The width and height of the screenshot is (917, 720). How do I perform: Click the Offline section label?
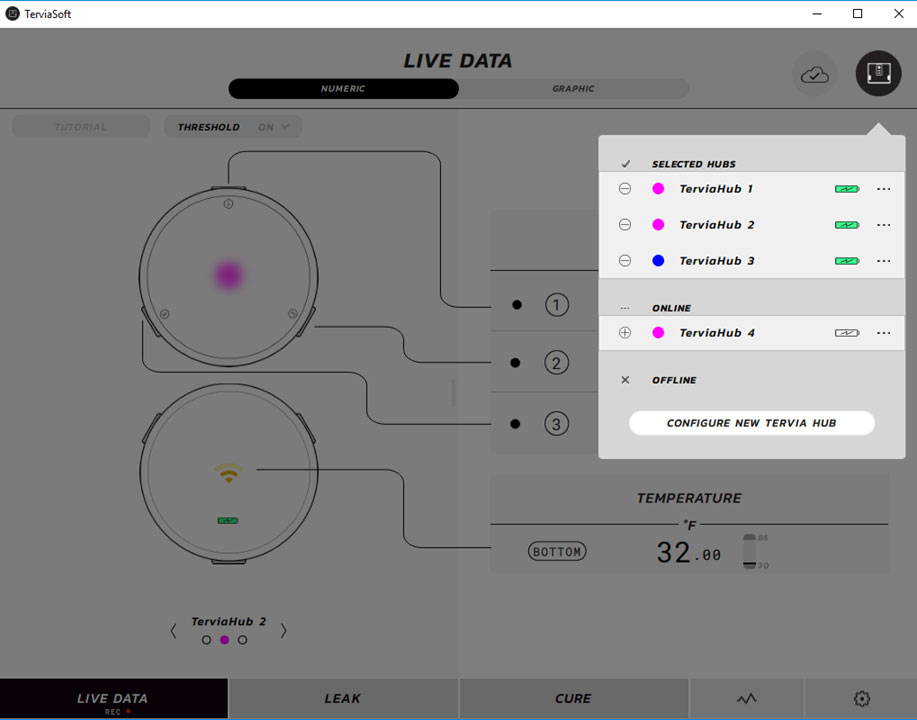(x=674, y=380)
